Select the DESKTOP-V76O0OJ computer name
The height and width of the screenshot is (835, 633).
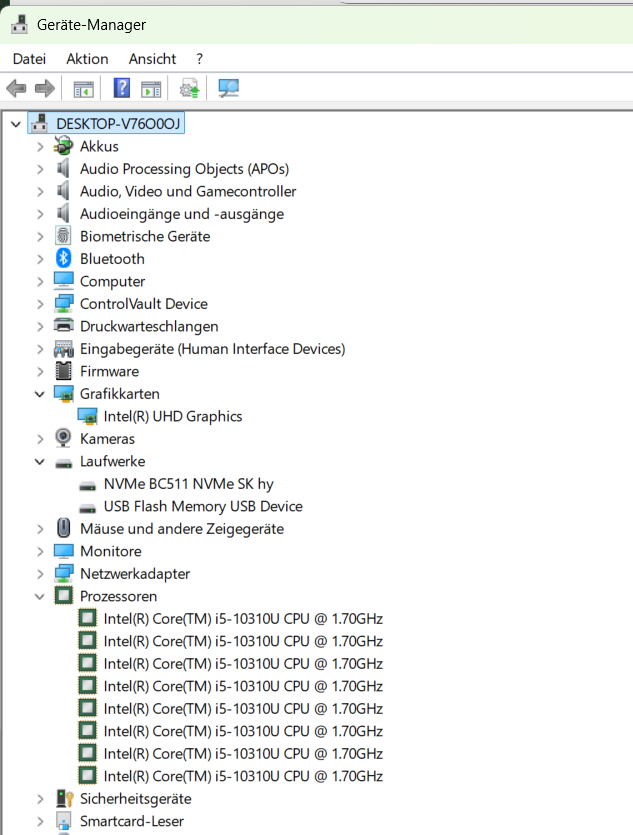(x=118, y=124)
